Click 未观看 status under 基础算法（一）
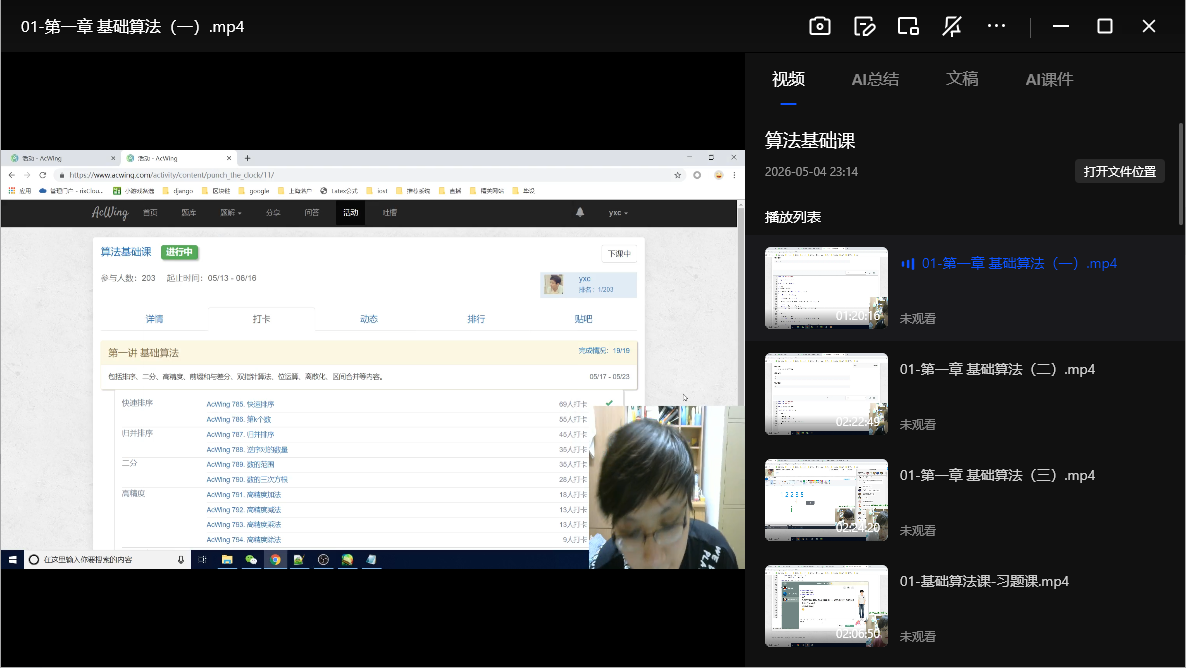The image size is (1186, 668). [917, 318]
